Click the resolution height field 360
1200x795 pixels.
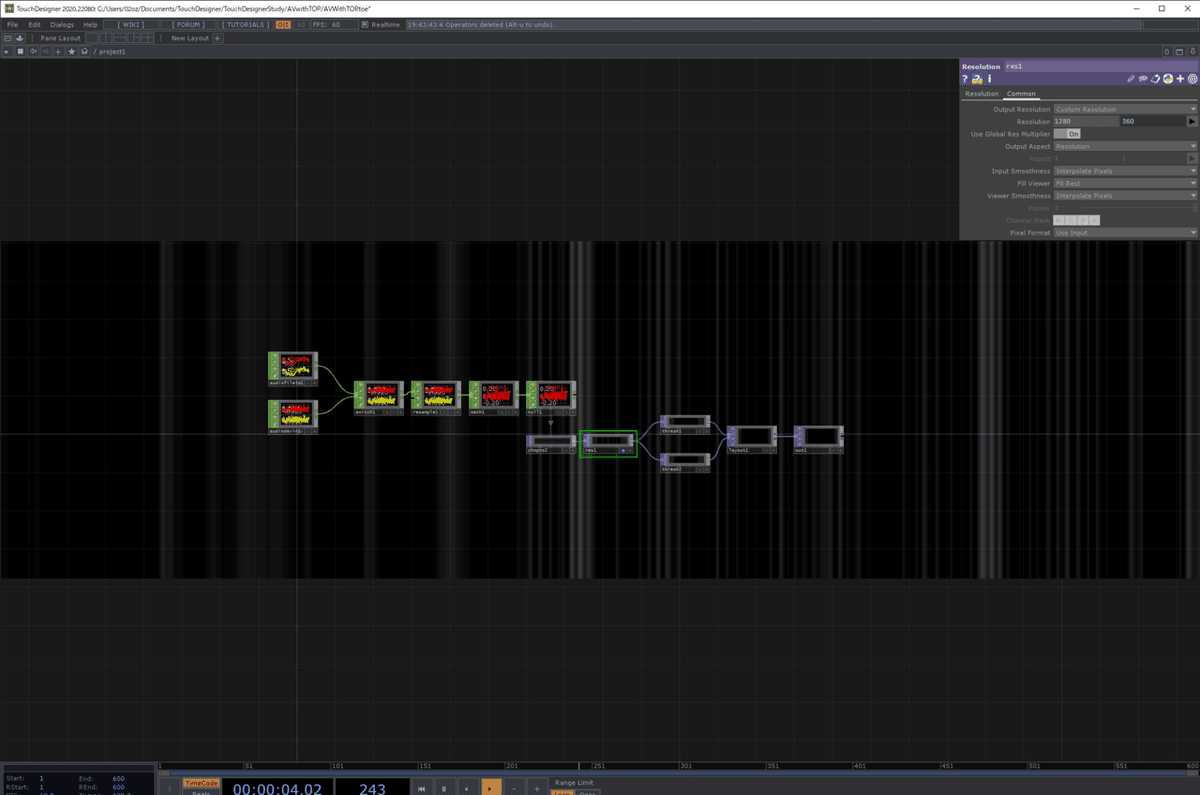(x=1152, y=121)
